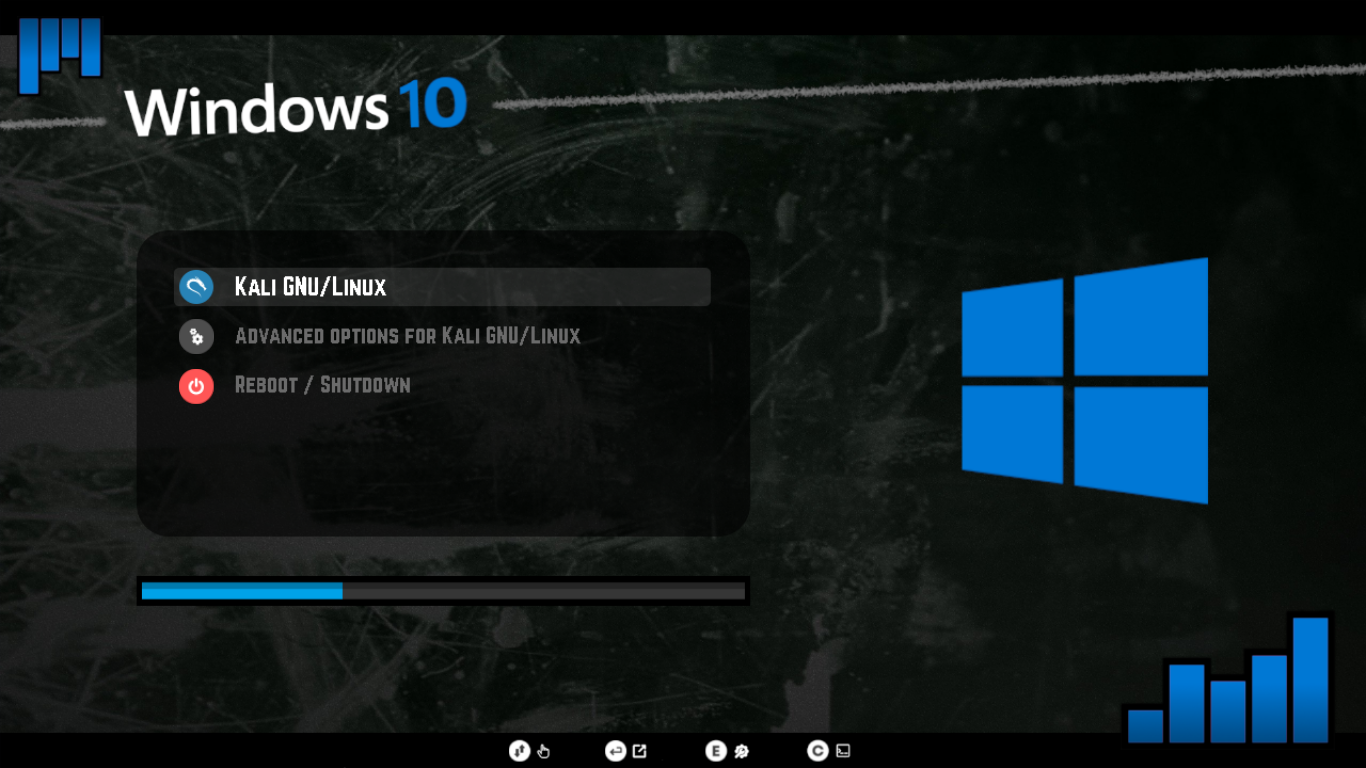Click the circled E key icon
Viewport: 1366px width, 768px height.
(715, 751)
